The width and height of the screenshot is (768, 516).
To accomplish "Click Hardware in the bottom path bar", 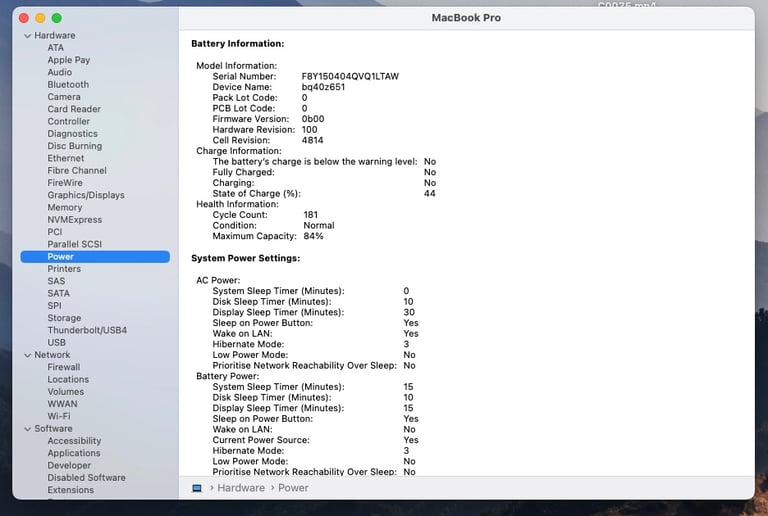I will (241, 488).
